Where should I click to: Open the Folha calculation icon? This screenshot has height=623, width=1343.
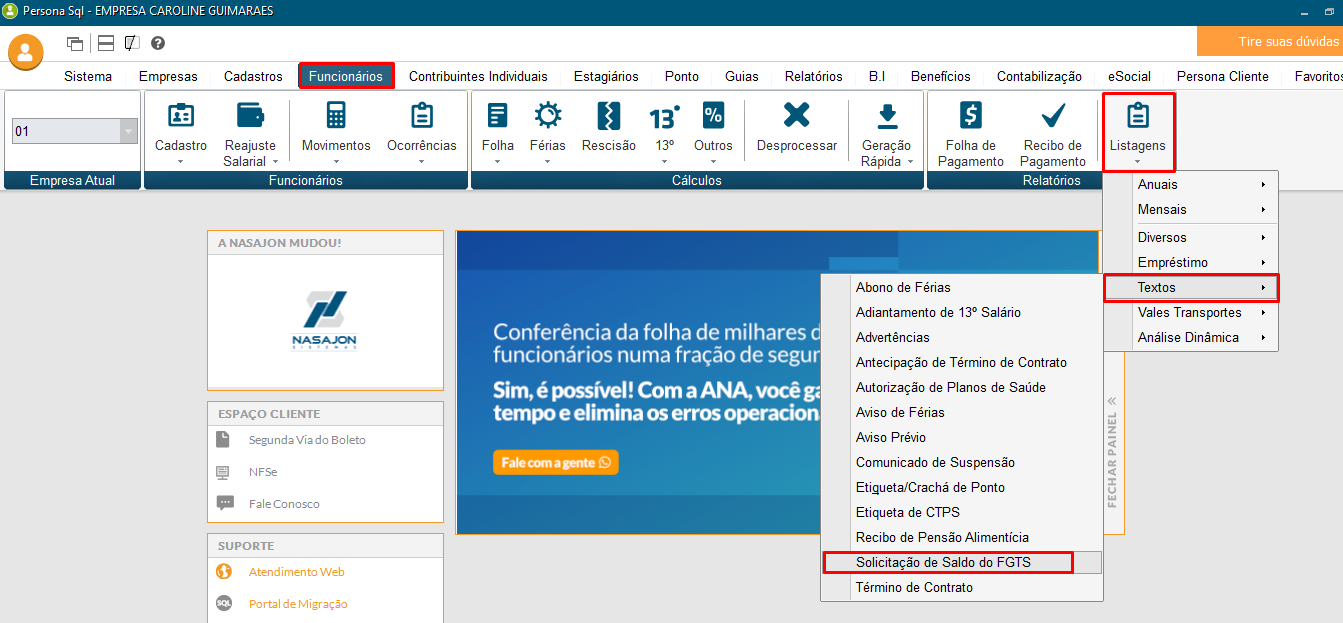click(497, 115)
